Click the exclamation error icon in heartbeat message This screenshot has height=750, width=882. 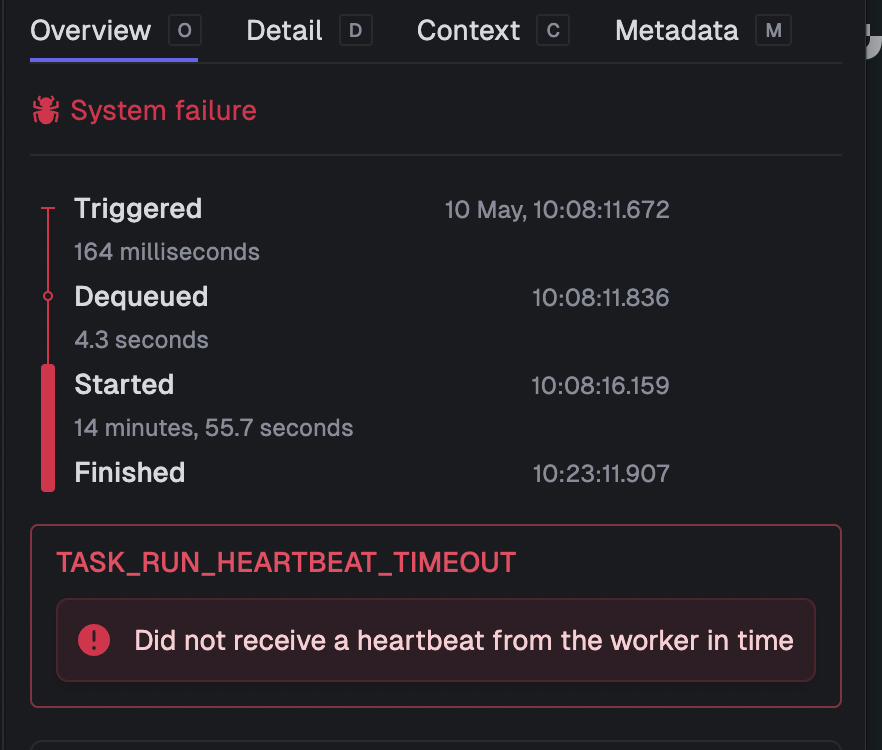(94, 640)
